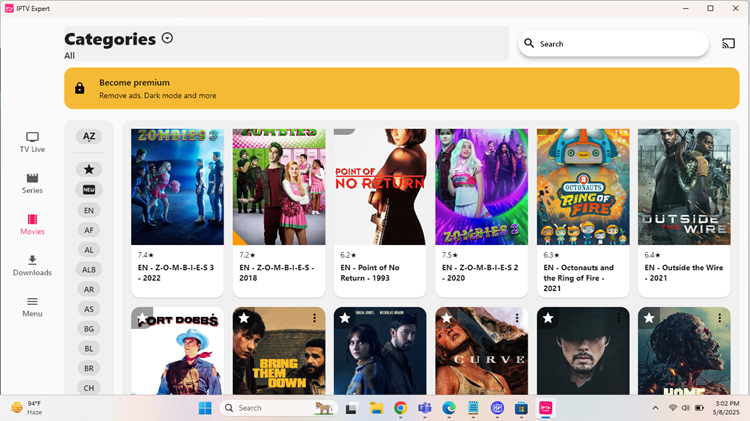Viewport: 750px width, 421px height.
Task: Select the BR category chip
Action: pyautogui.click(x=89, y=368)
